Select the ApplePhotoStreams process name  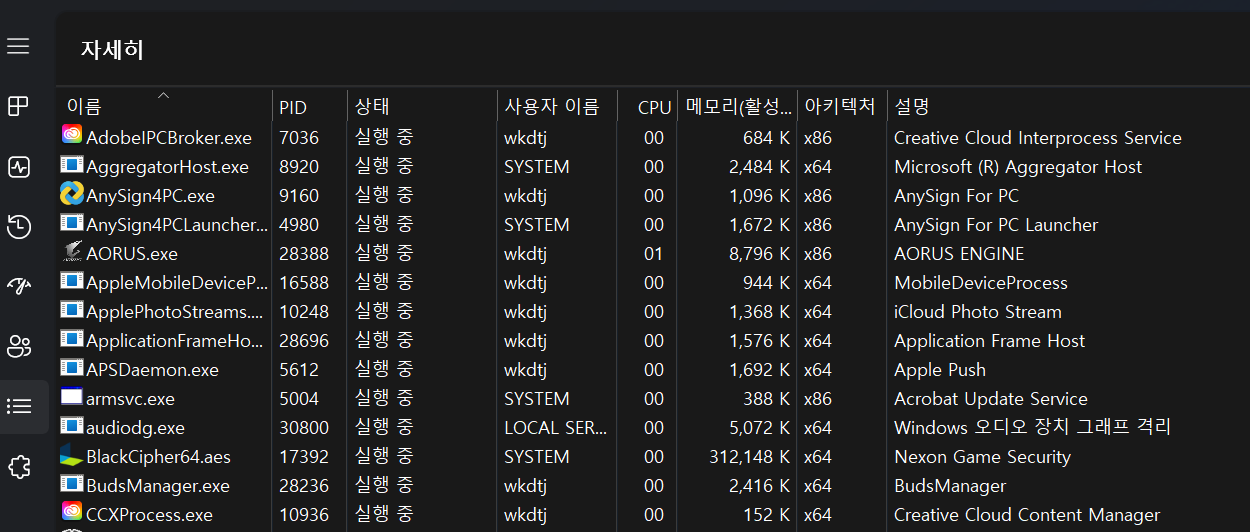pyautogui.click(x=175, y=312)
